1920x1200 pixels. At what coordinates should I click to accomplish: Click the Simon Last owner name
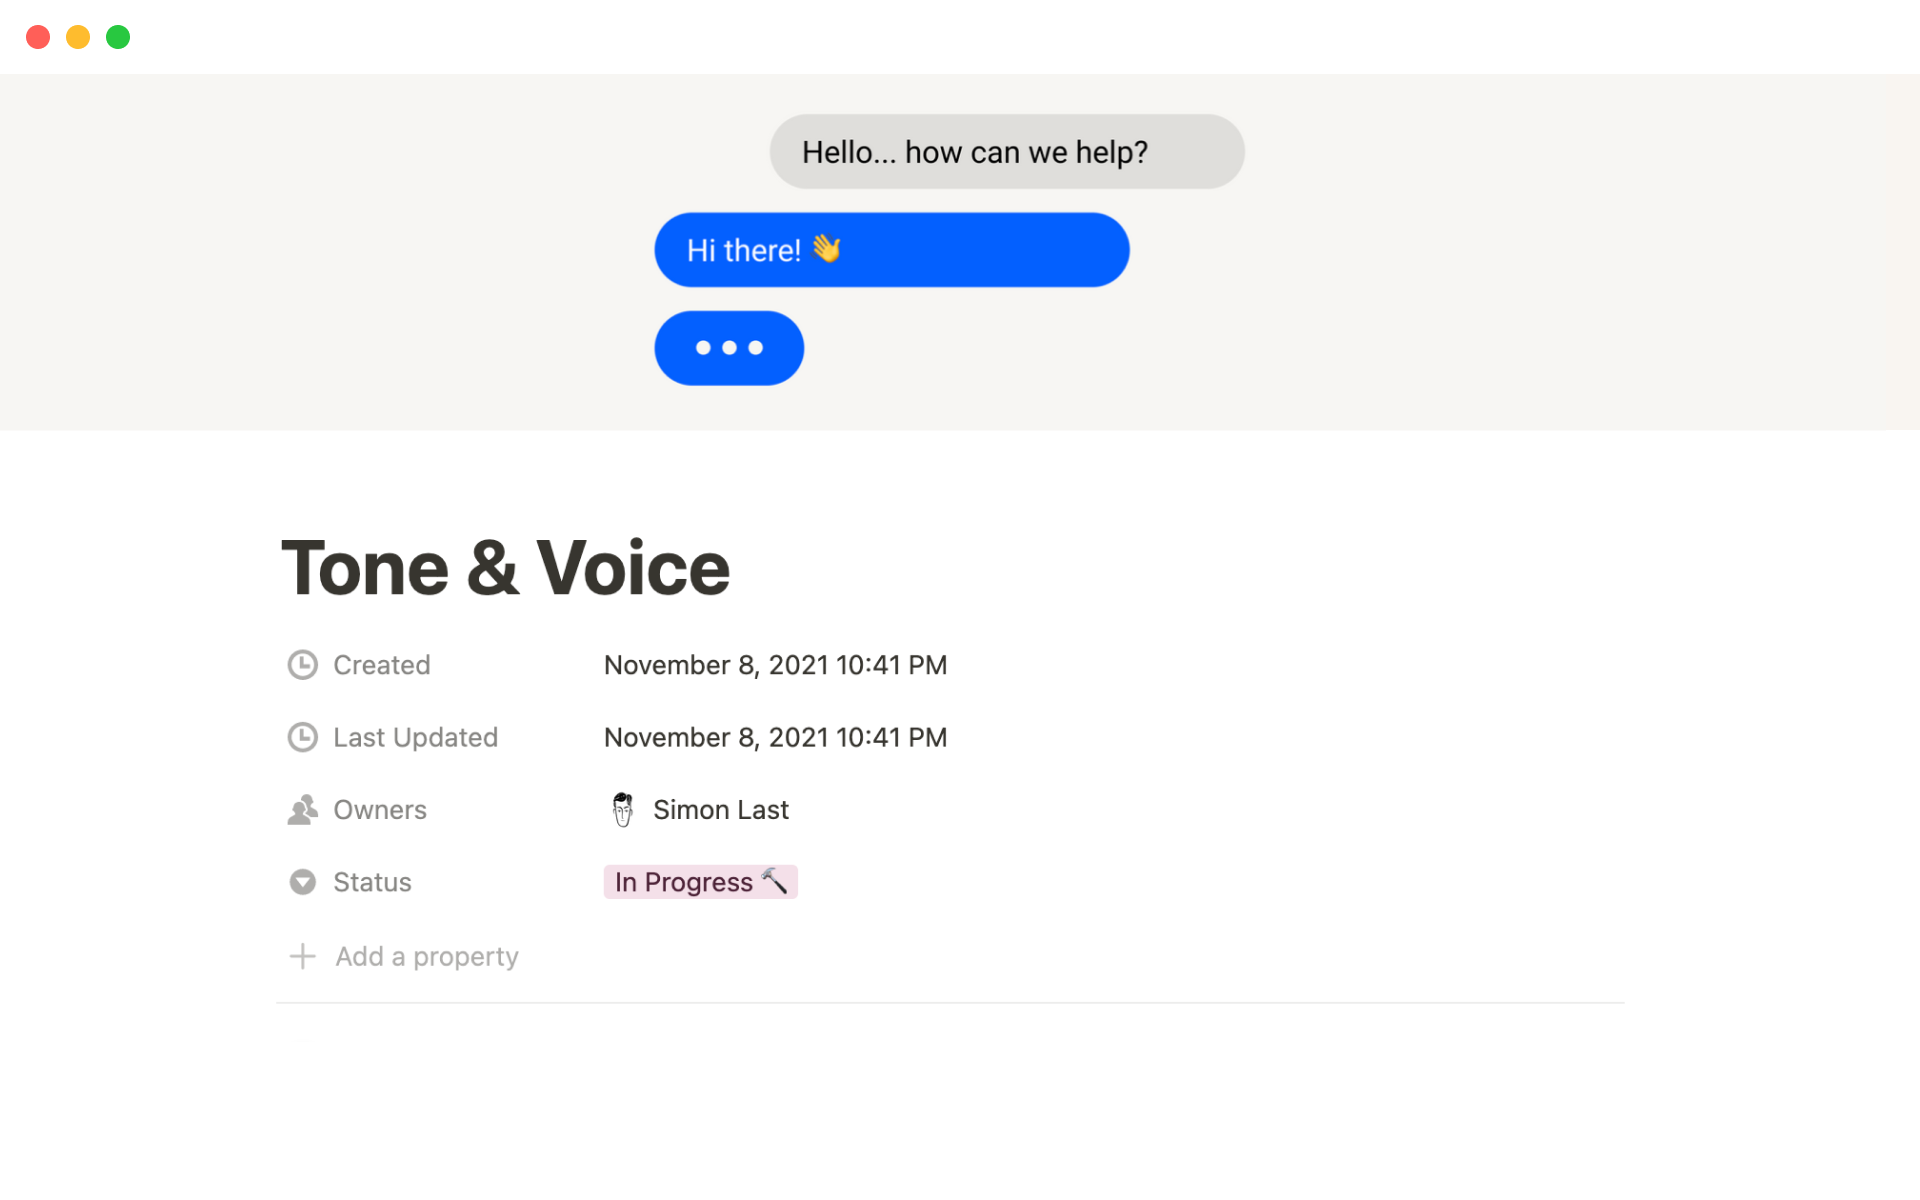pos(721,810)
